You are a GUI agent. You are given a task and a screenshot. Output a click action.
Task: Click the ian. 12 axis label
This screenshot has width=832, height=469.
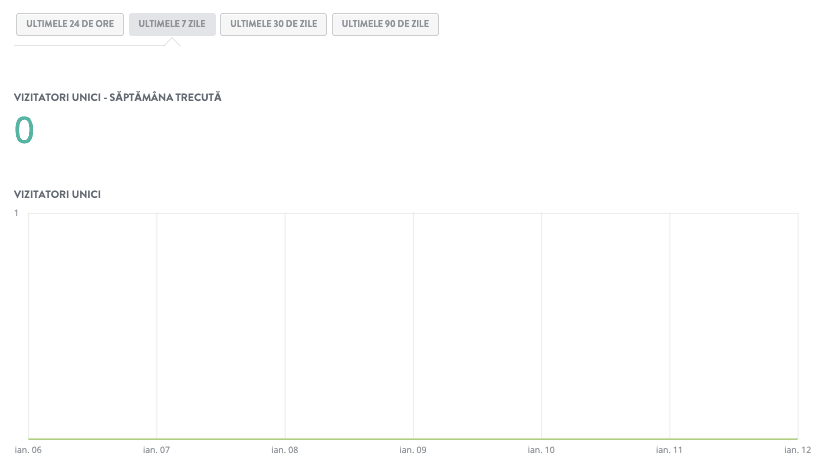click(x=798, y=450)
